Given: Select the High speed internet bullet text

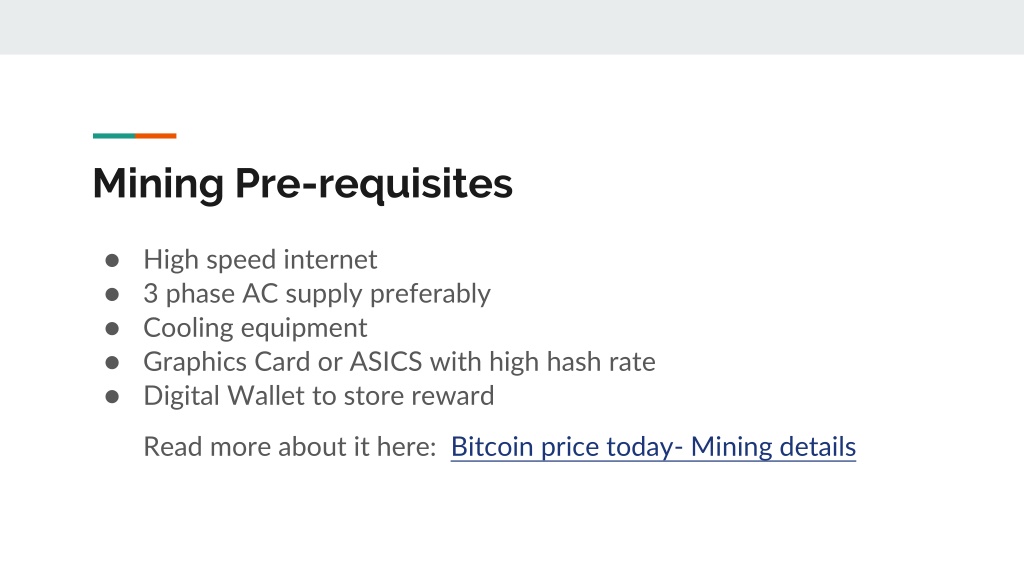Looking at the screenshot, I should [x=260, y=260].
